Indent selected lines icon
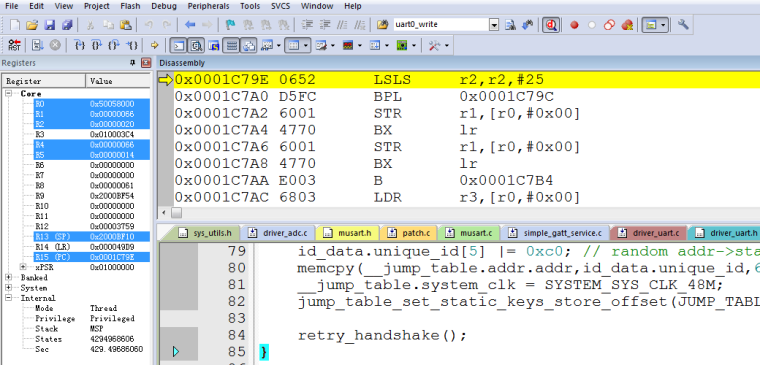The height and width of the screenshot is (365, 760). (307, 25)
